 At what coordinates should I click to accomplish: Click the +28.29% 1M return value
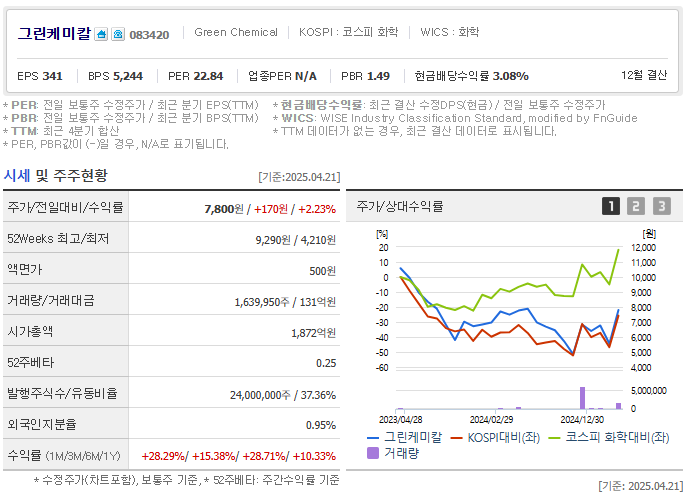coord(163,456)
